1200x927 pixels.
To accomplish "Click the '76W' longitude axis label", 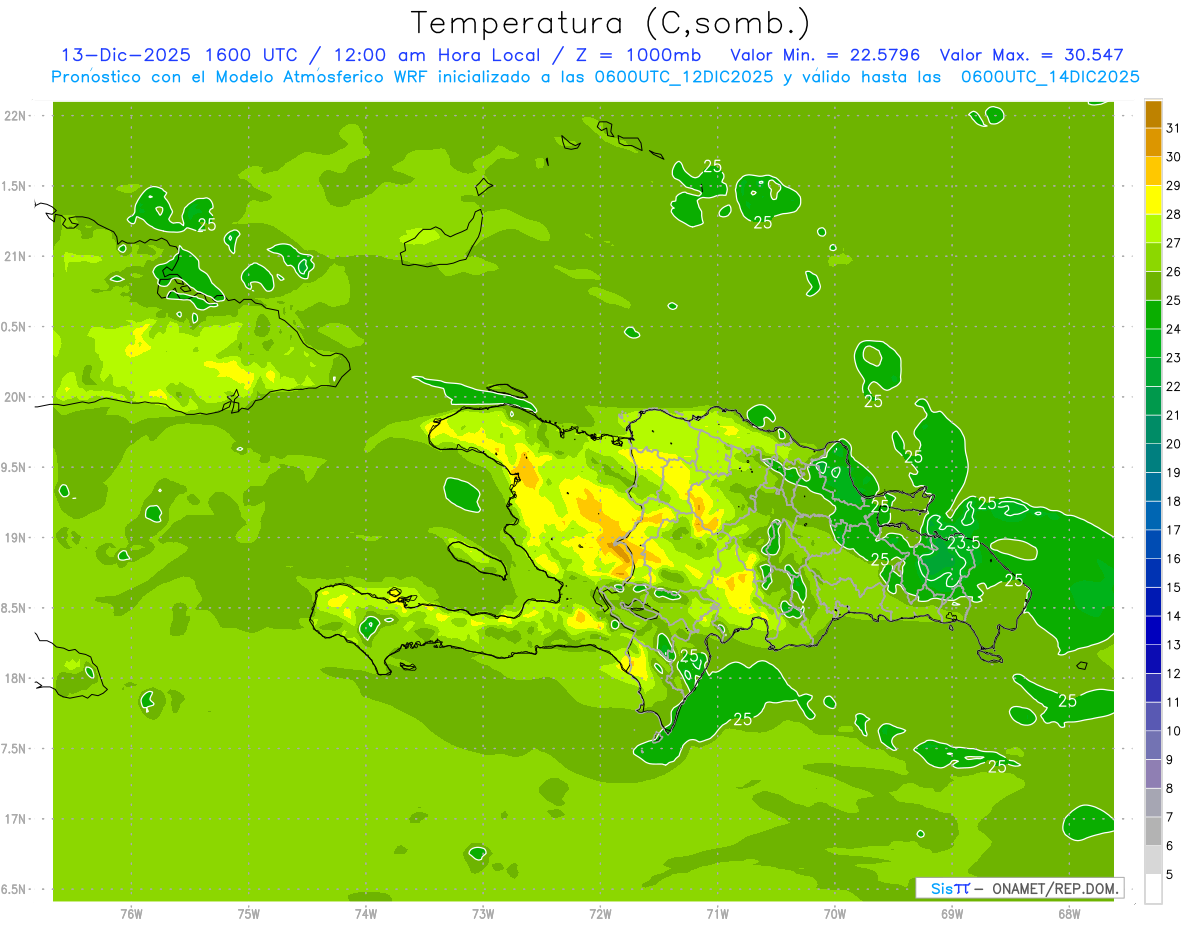I will [131, 914].
